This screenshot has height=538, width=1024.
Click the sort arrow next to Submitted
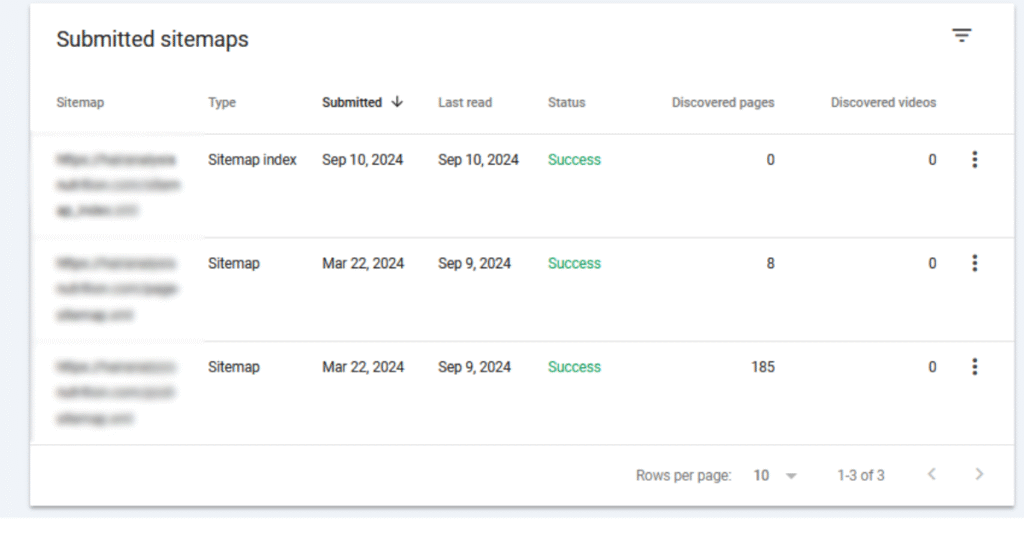click(x=397, y=102)
